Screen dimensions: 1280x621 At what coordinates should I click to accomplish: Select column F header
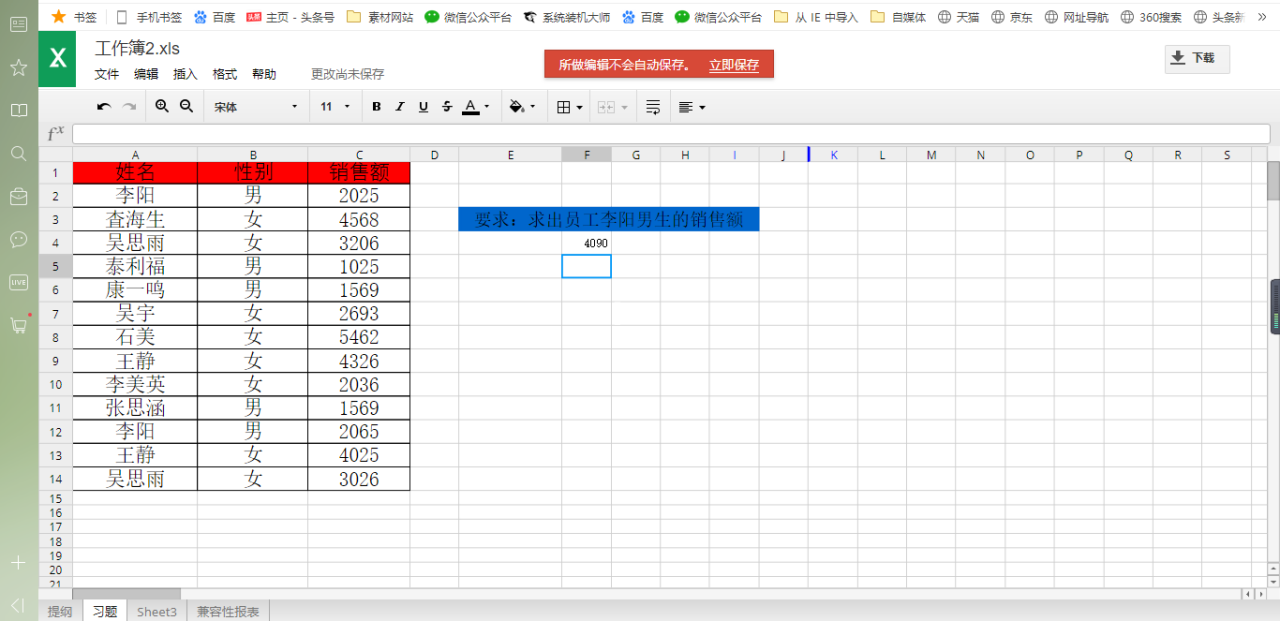click(x=586, y=154)
